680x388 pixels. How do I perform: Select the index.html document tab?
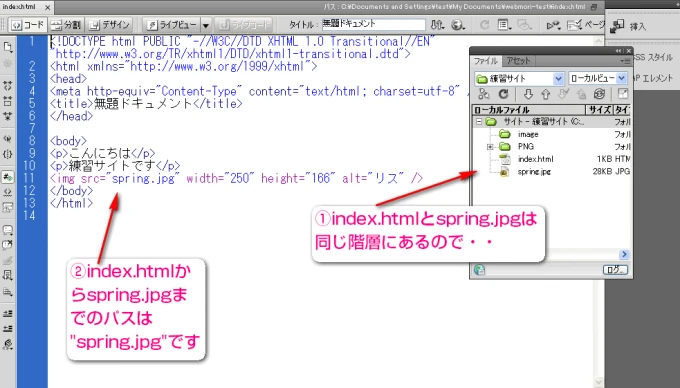click(x=20, y=7)
